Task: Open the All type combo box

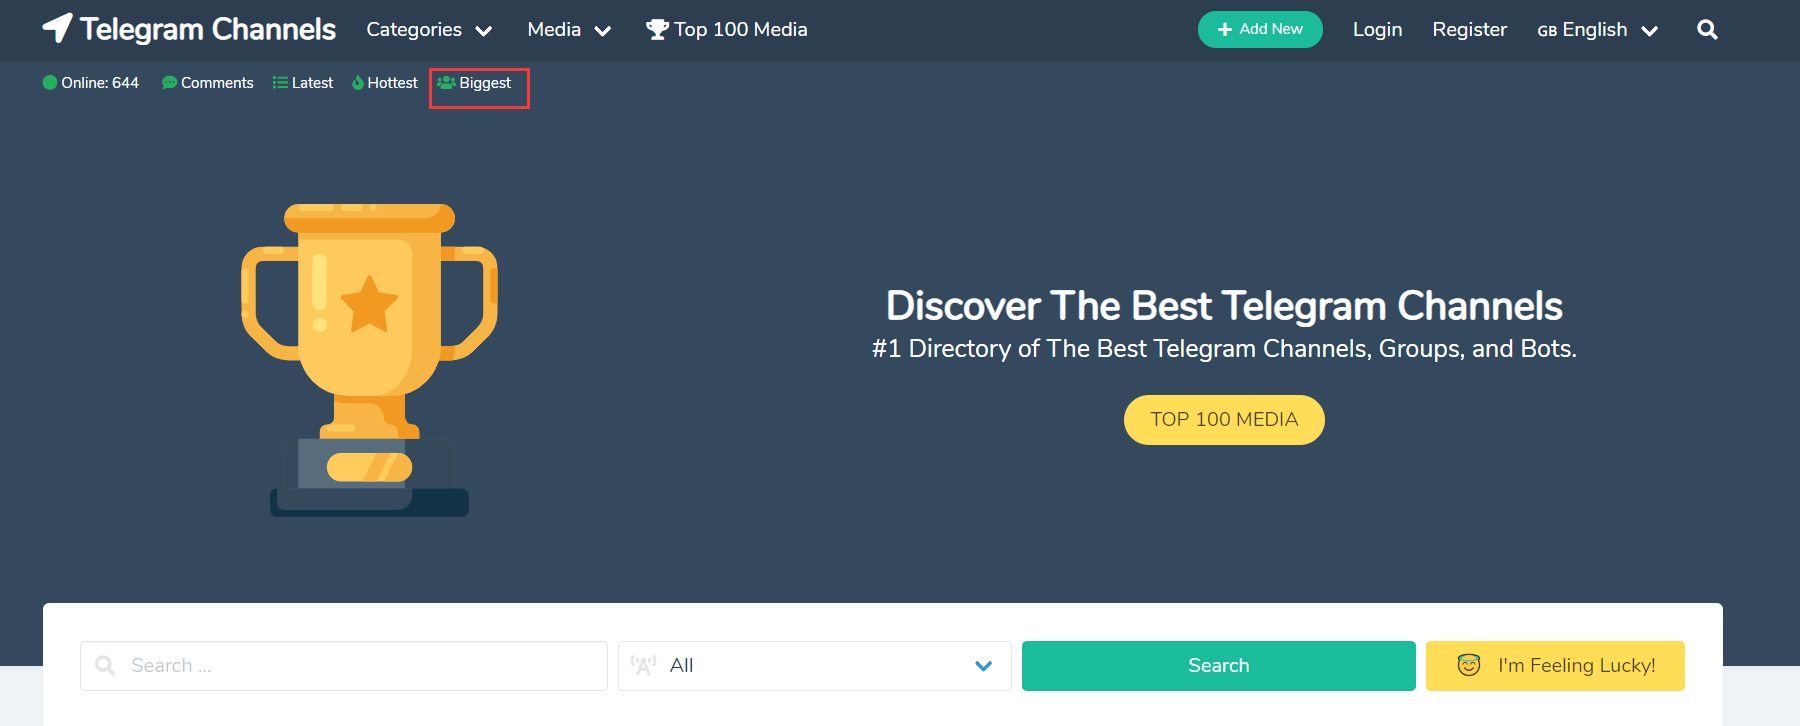Action: pos(814,666)
